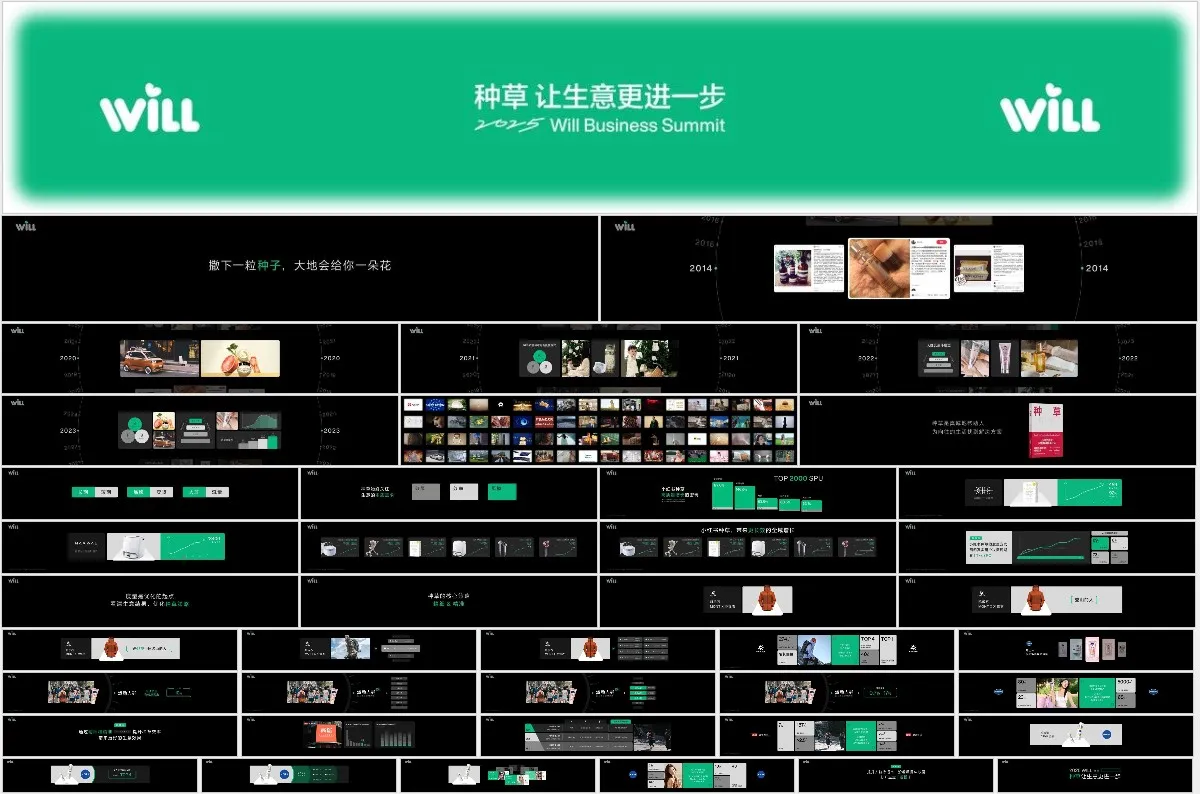1200x794 pixels.
Task: Open last-row slide with photo collage beside shoe
Action: click(498, 775)
